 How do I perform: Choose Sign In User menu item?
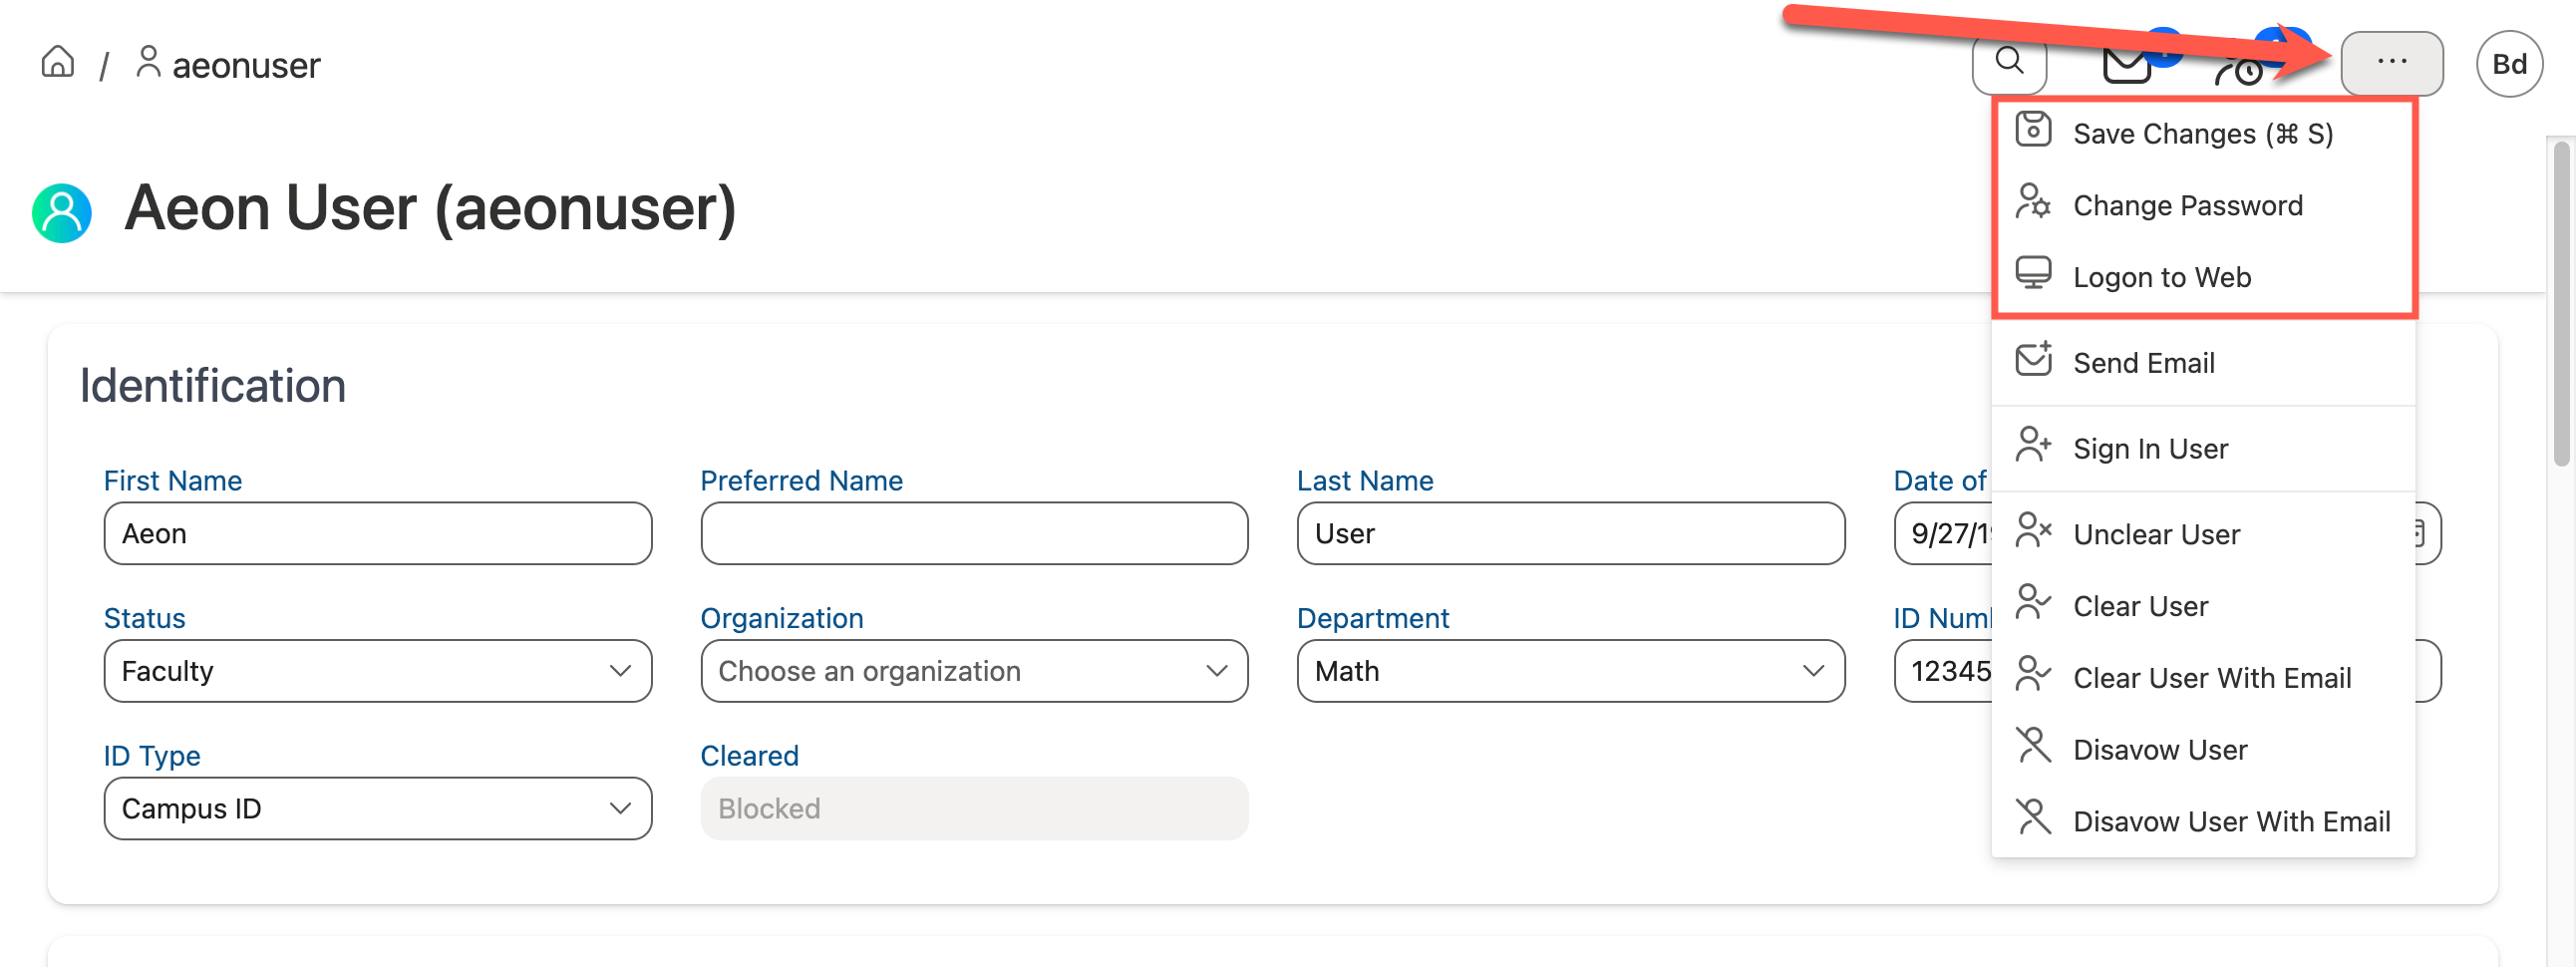click(x=2150, y=449)
